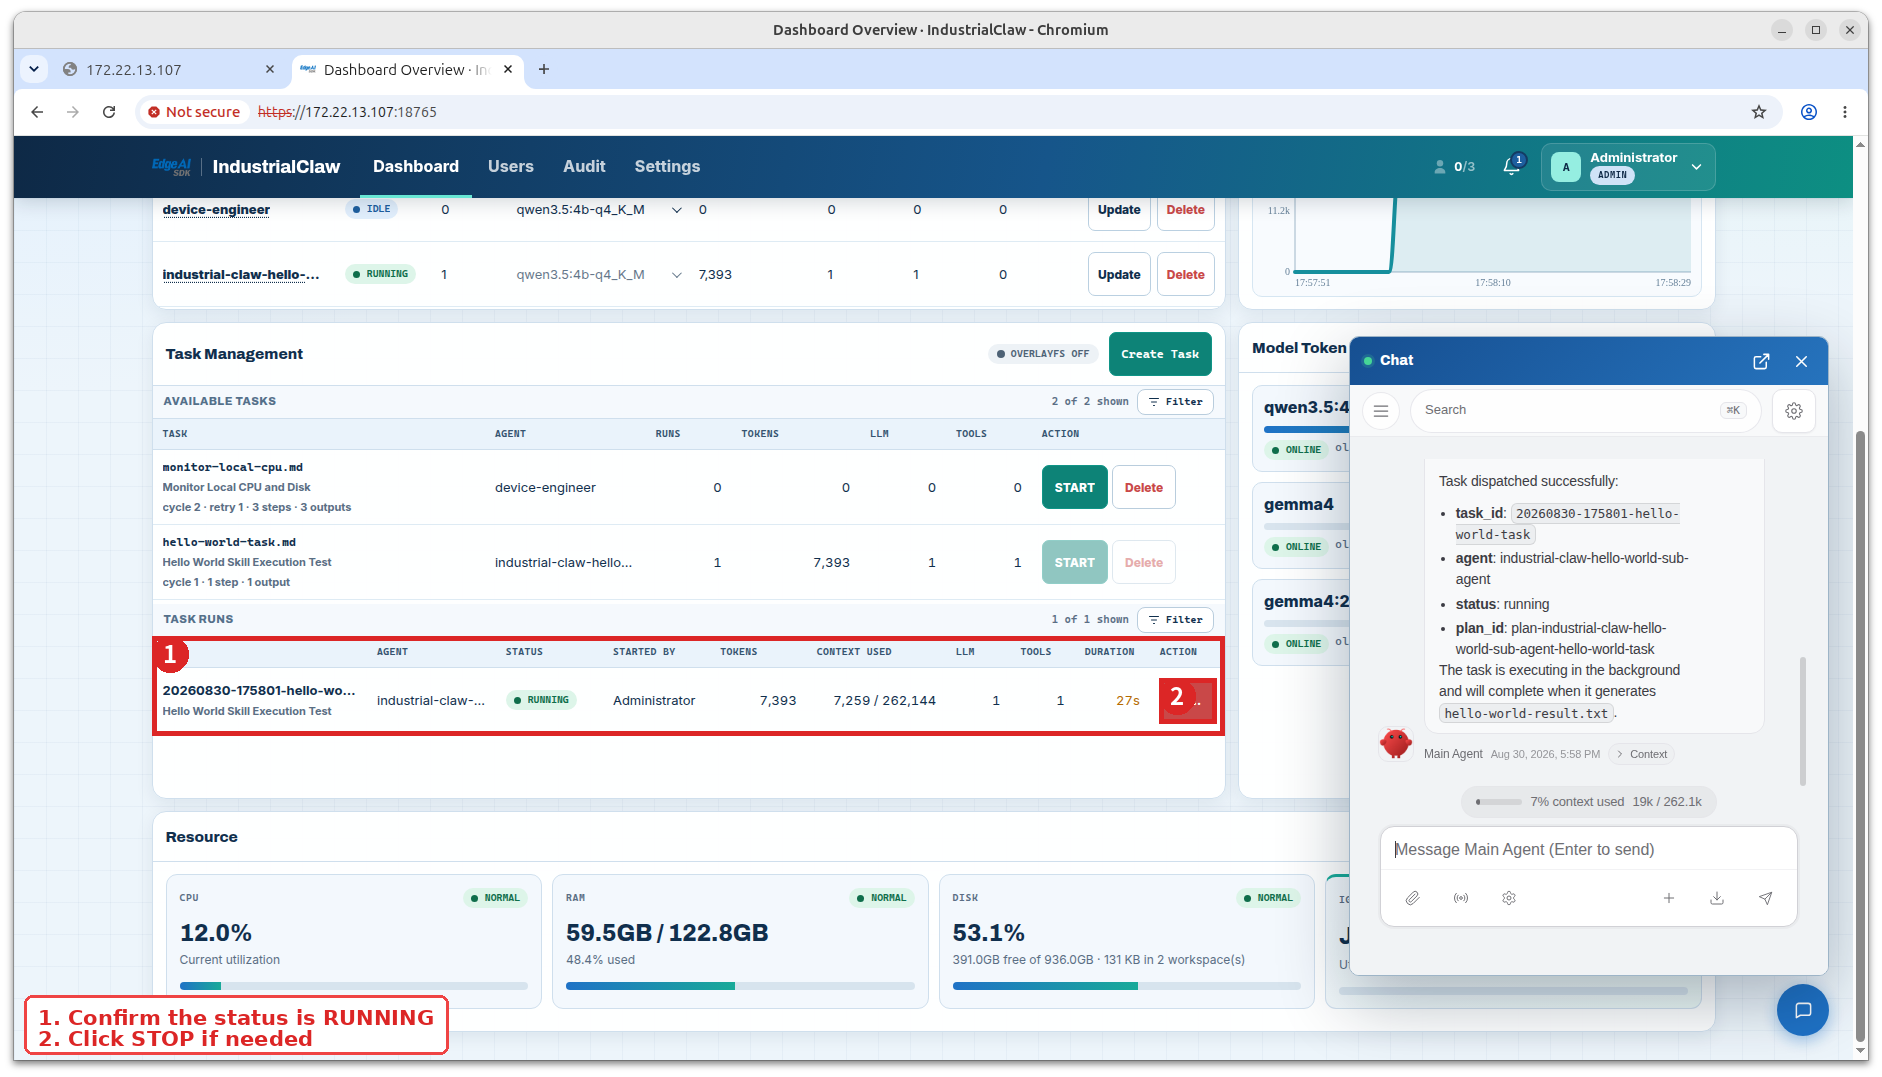The width and height of the screenshot is (1882, 1077).
Task: Close the Chat panel
Action: click(1801, 361)
